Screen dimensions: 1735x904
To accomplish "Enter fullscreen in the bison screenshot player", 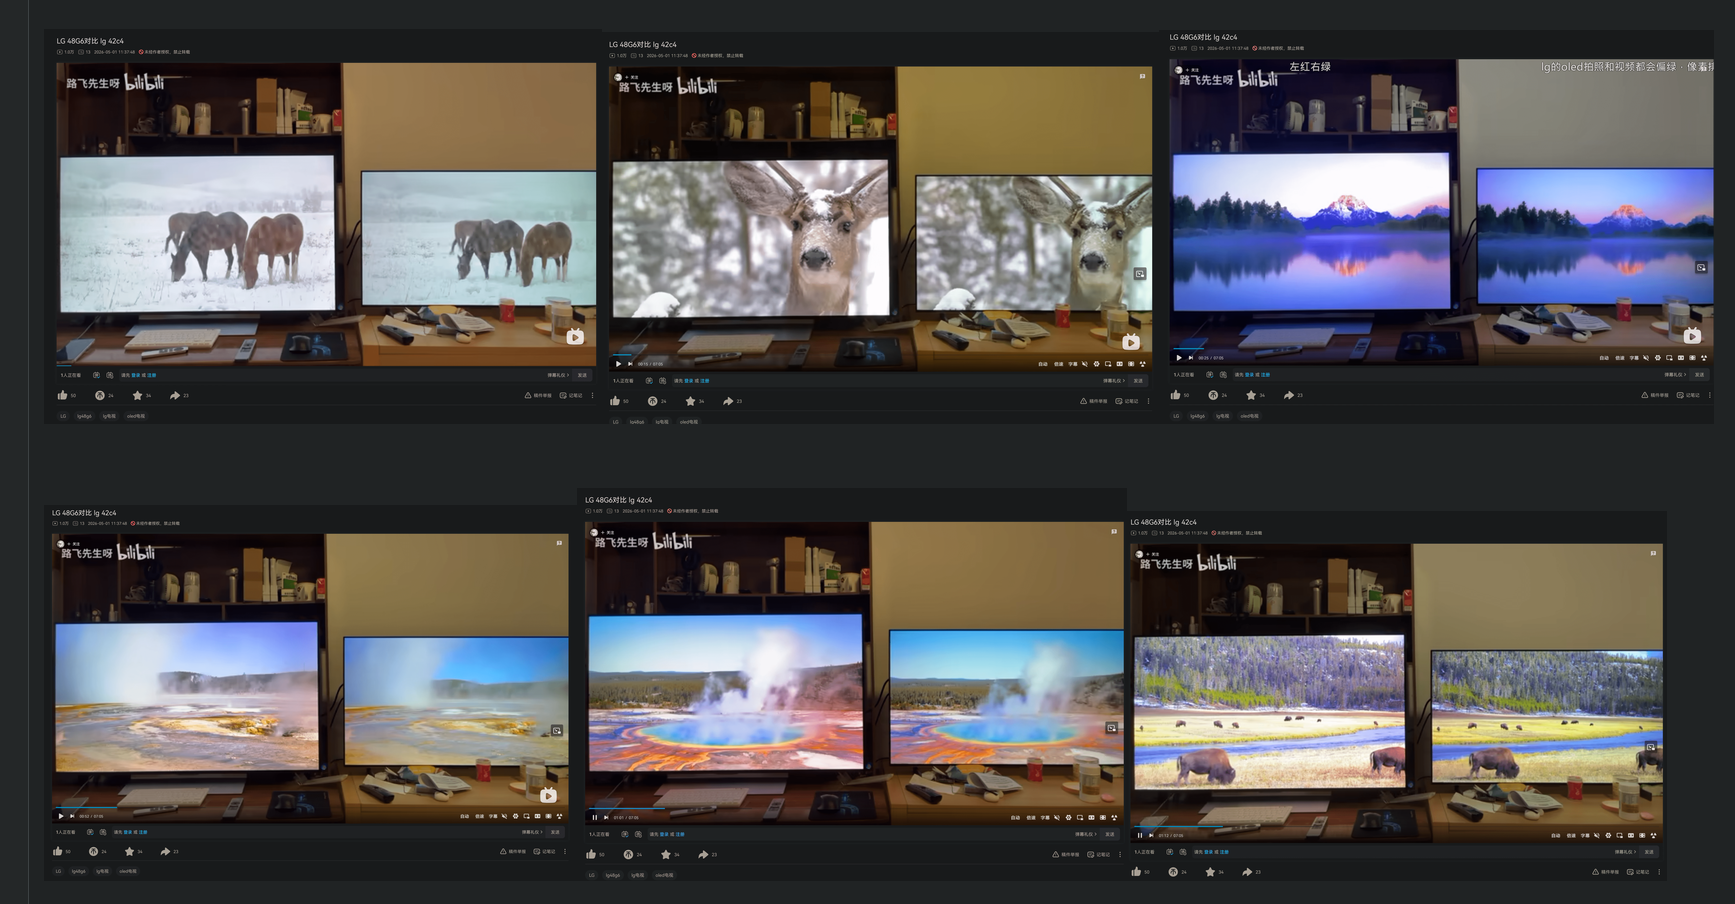I will tap(1654, 835).
